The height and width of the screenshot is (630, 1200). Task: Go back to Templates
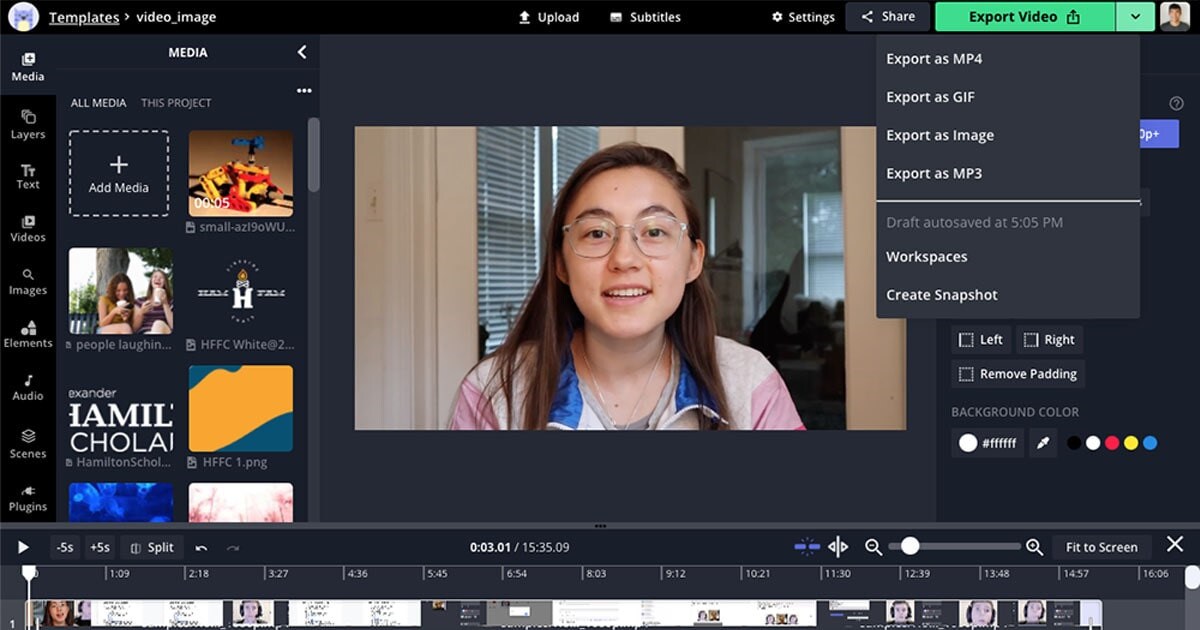(x=83, y=16)
